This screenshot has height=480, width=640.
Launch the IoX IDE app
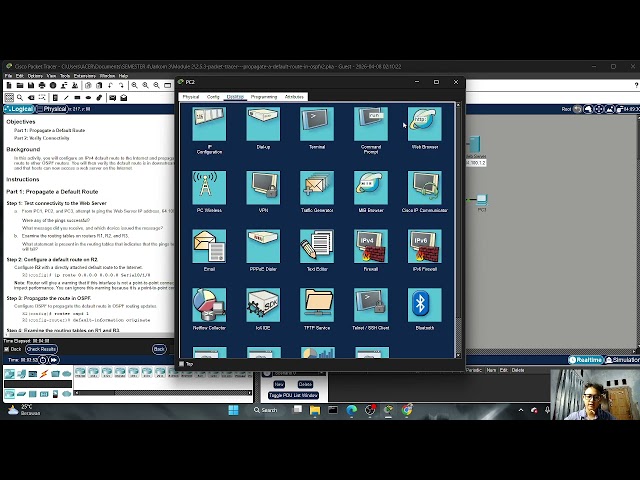(263, 305)
